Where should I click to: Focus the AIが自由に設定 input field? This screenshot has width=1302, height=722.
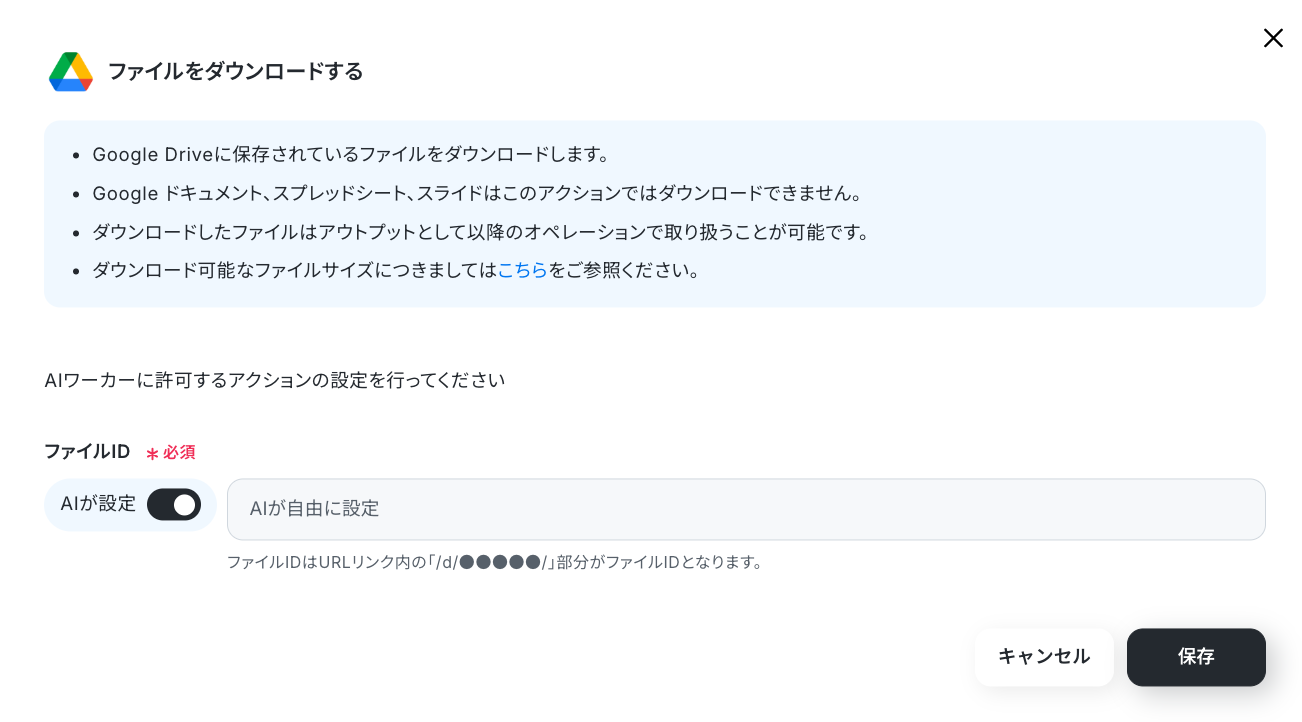[746, 509]
